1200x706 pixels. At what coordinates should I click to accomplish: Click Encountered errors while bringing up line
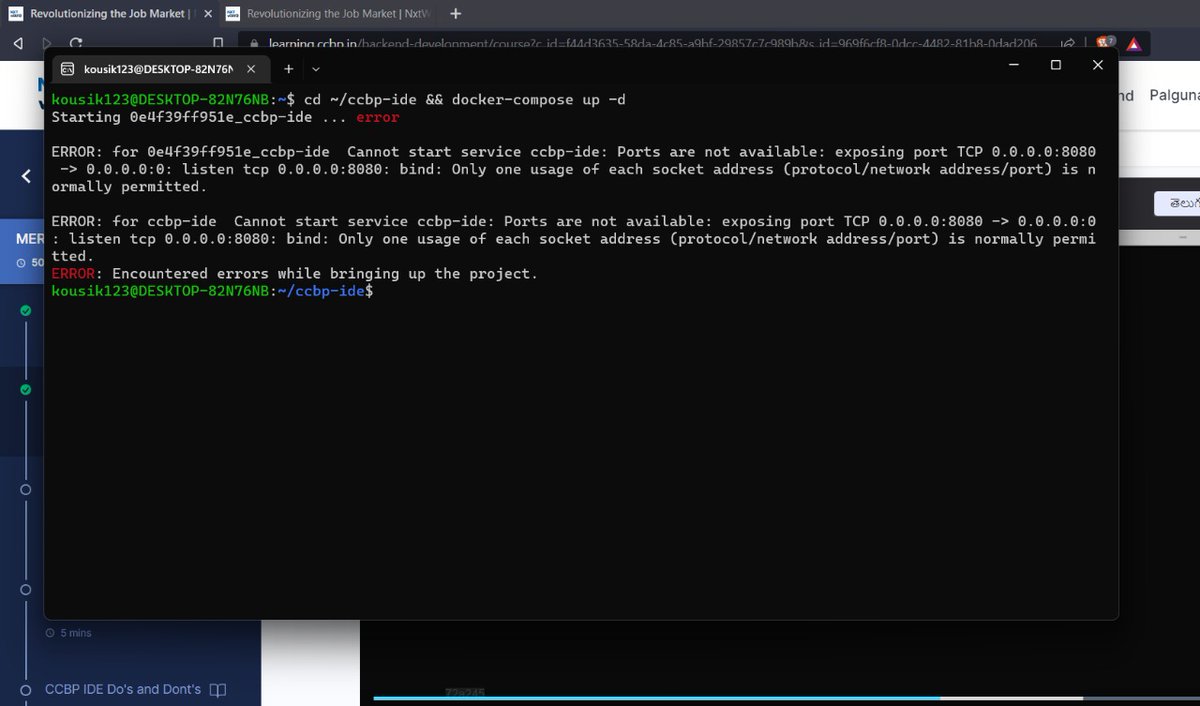(294, 273)
